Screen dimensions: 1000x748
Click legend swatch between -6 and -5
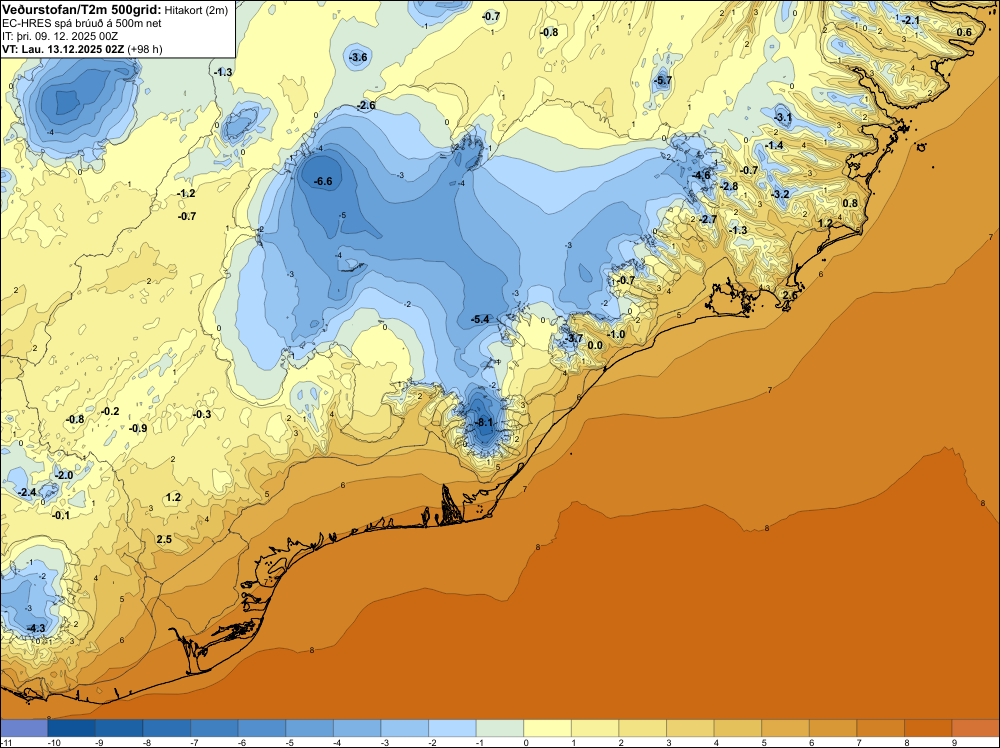(262, 728)
